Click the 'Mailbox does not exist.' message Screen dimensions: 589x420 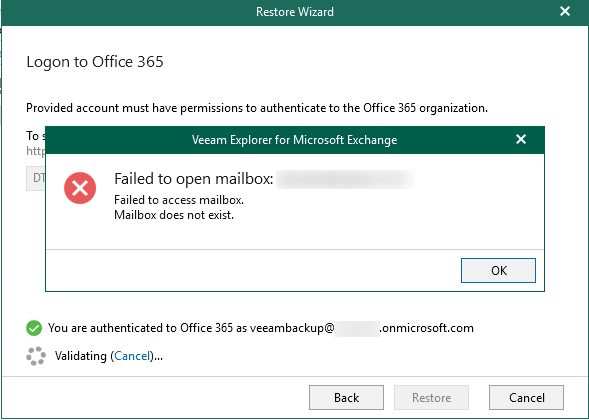174,215
